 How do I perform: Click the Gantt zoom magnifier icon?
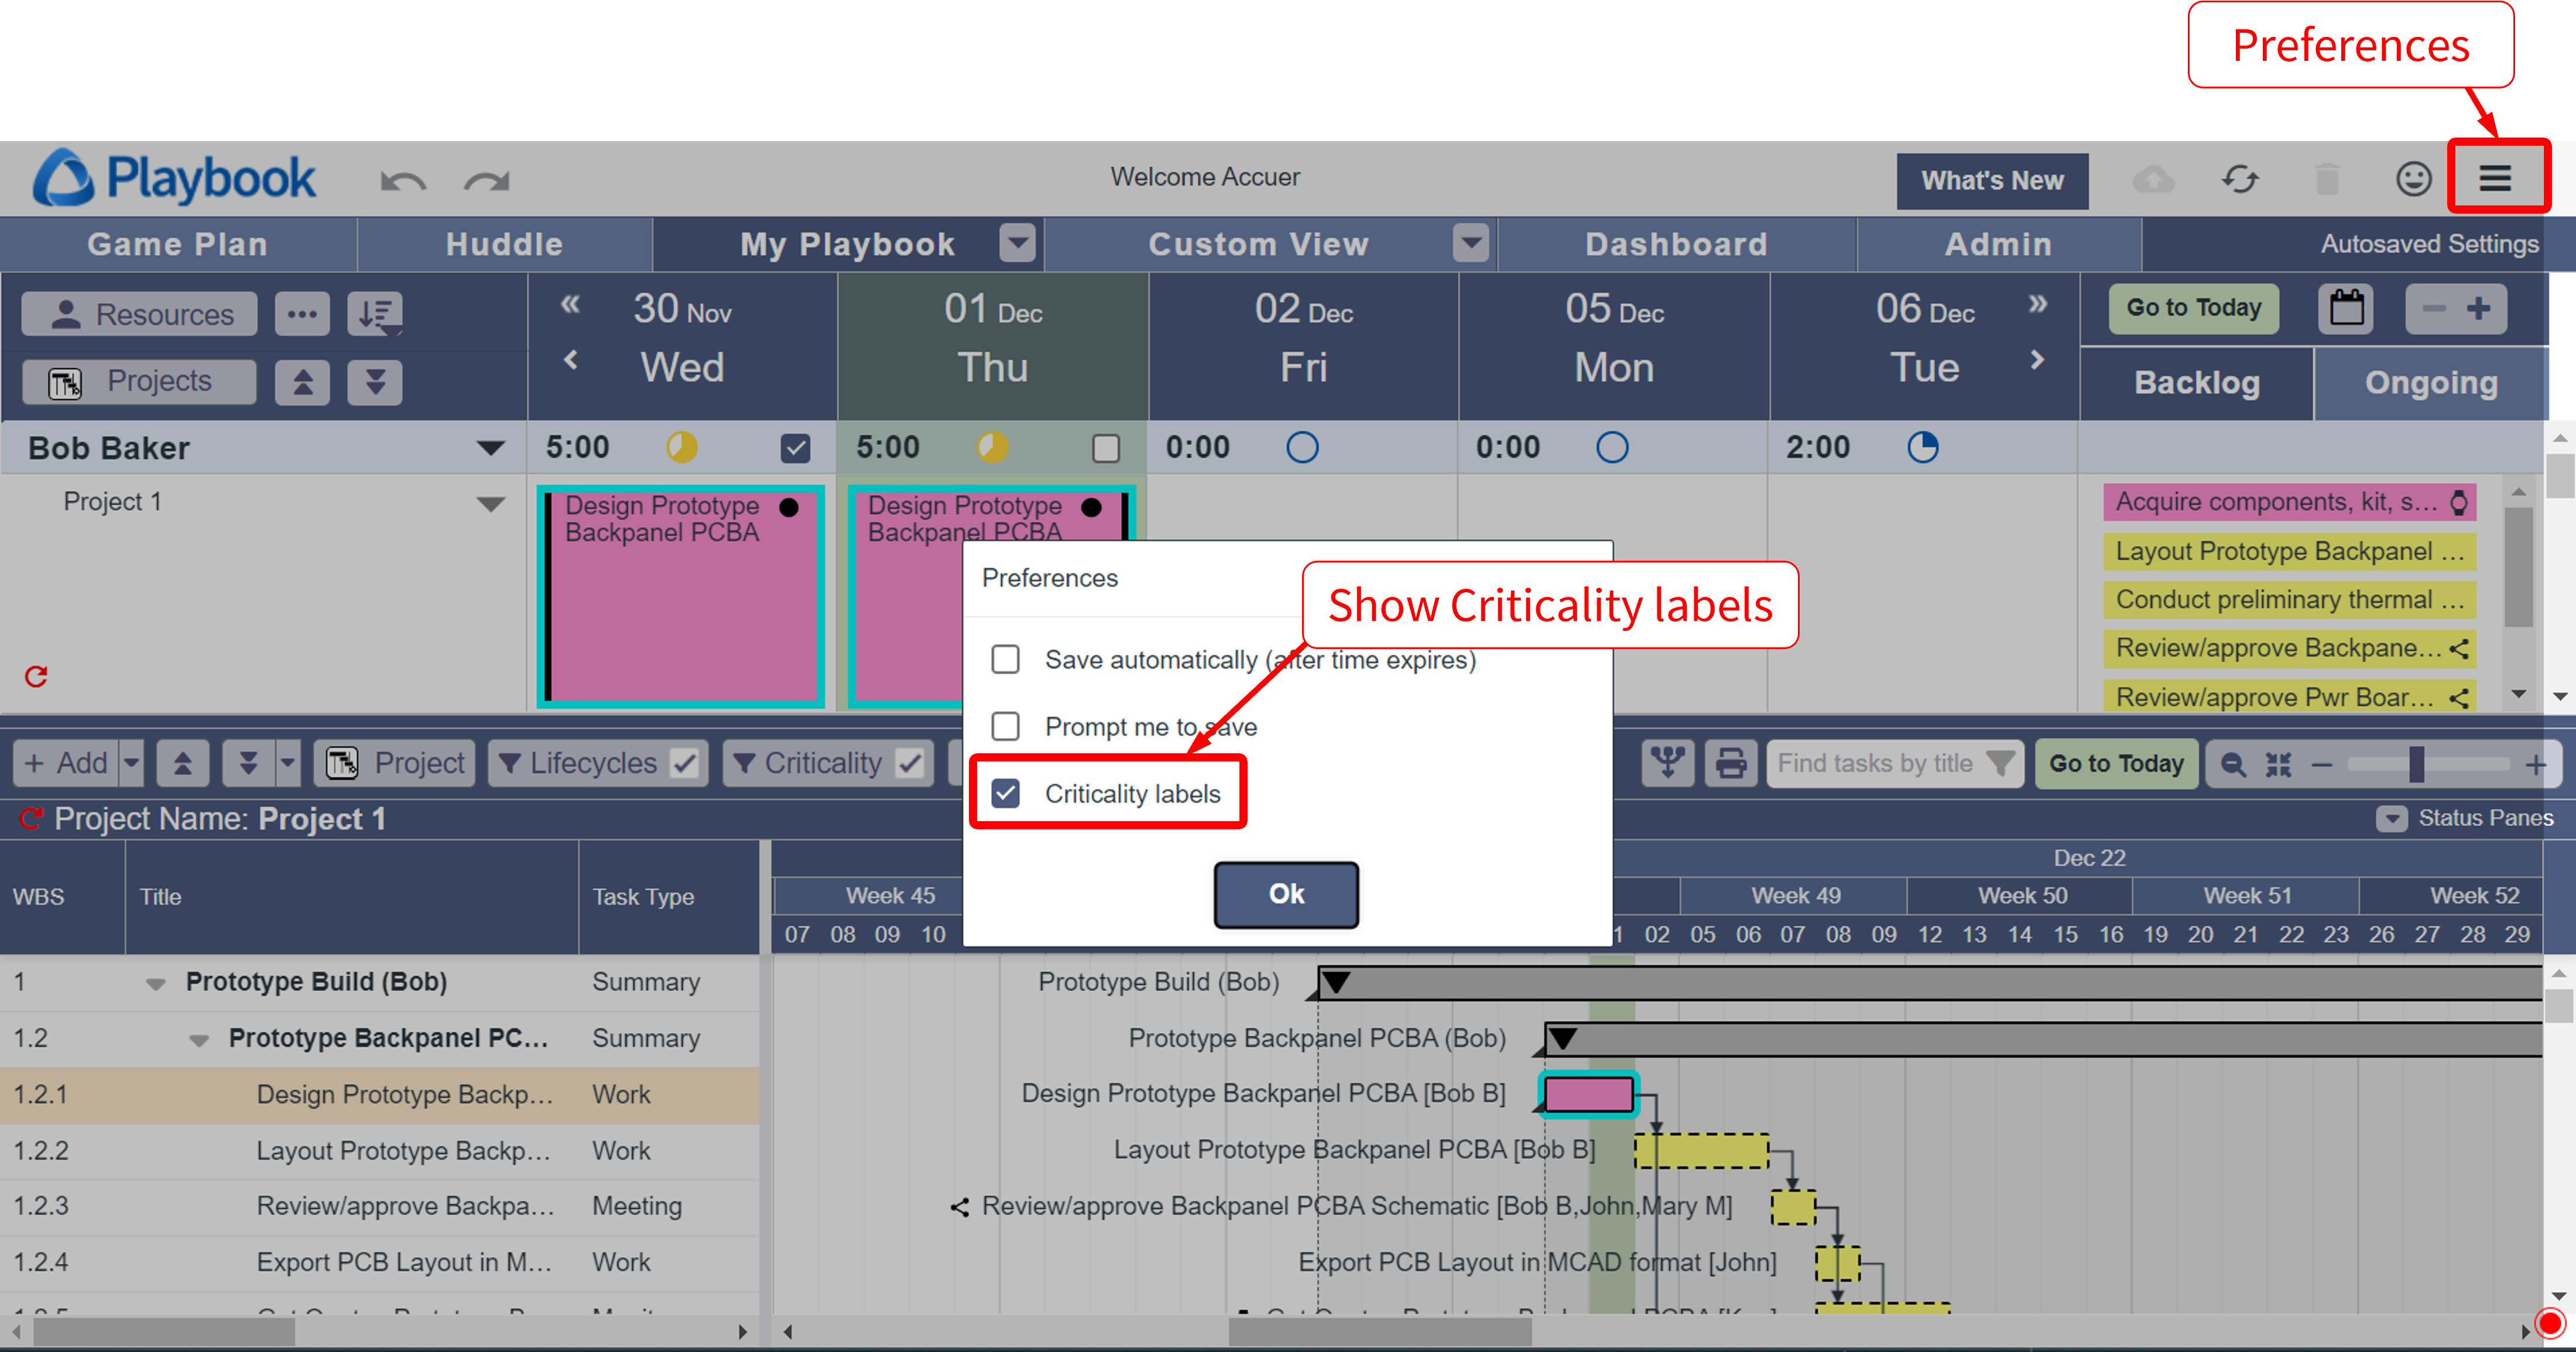[x=2232, y=765]
